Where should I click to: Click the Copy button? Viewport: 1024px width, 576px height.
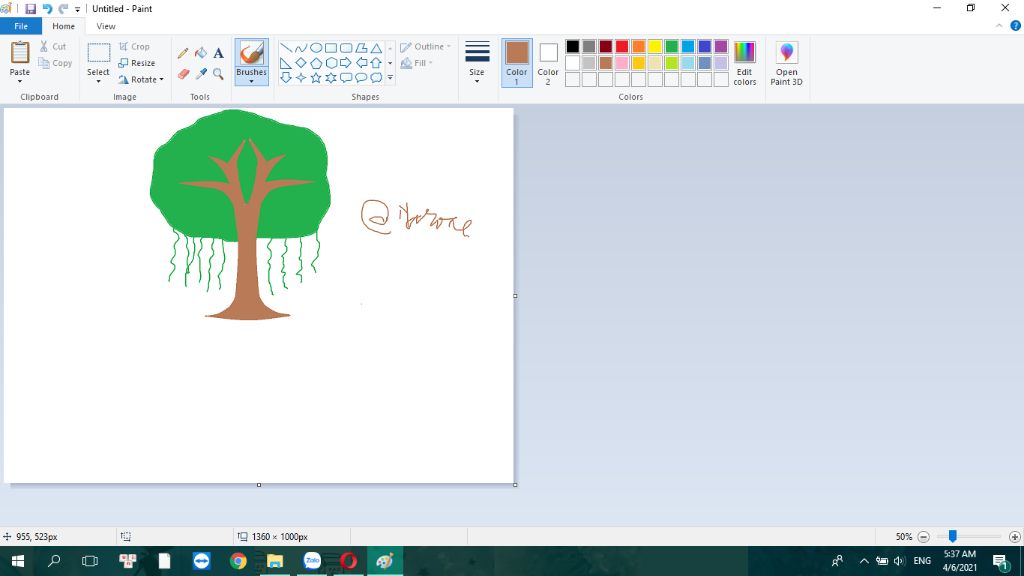55,63
